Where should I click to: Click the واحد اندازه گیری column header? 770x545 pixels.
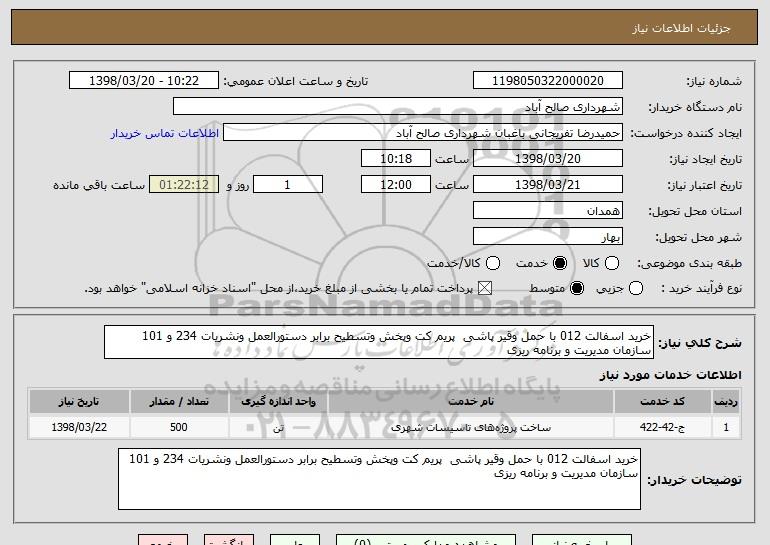(x=278, y=402)
